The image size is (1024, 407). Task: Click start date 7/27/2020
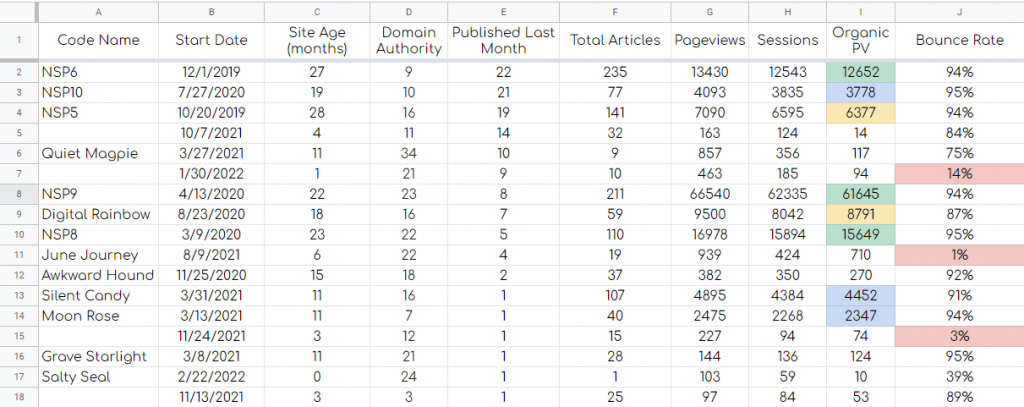211,92
